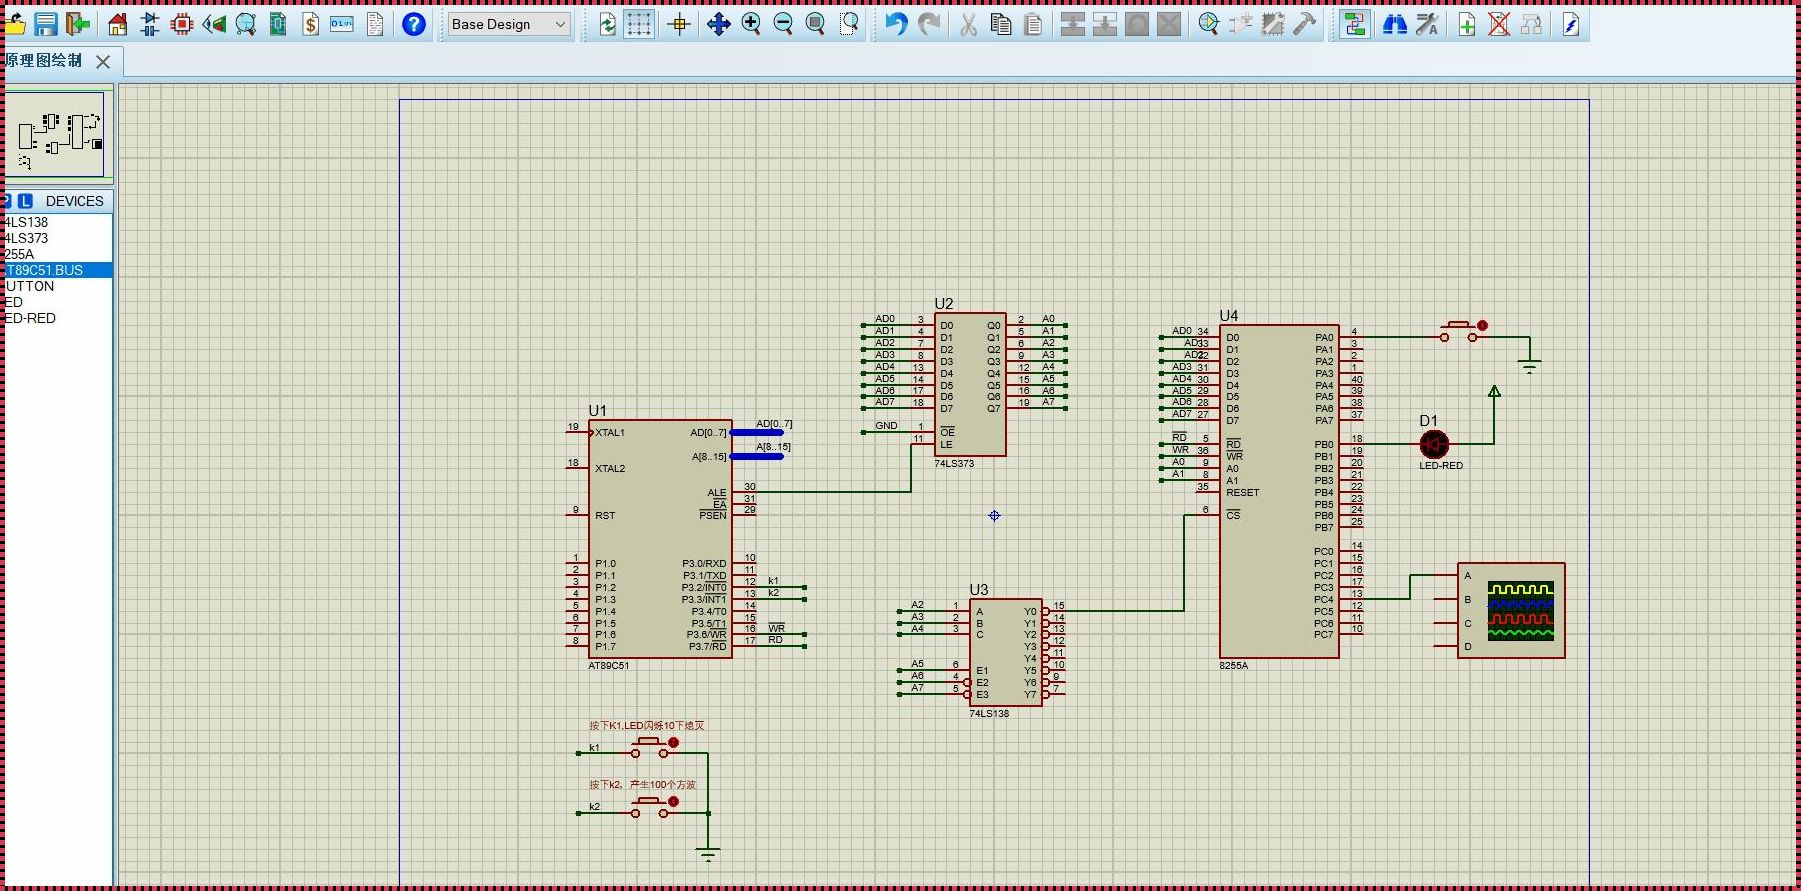Open the Home page icon
The height and width of the screenshot is (891, 1801).
coord(118,24)
